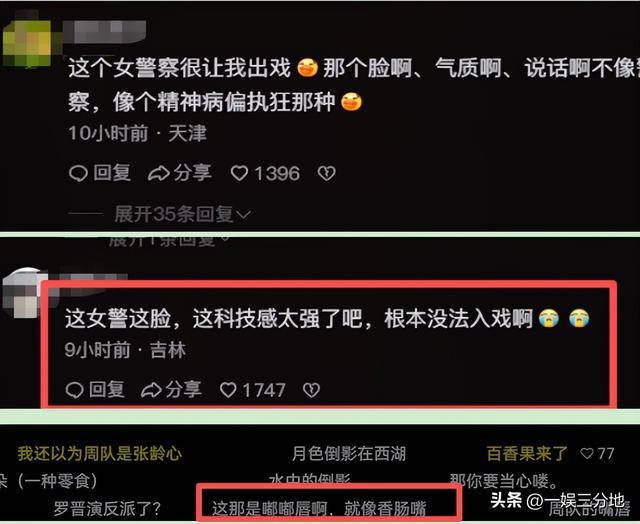The width and height of the screenshot is (640, 524).
Task: Click the reply bubble icon on Jilin comment
Action: (74, 390)
